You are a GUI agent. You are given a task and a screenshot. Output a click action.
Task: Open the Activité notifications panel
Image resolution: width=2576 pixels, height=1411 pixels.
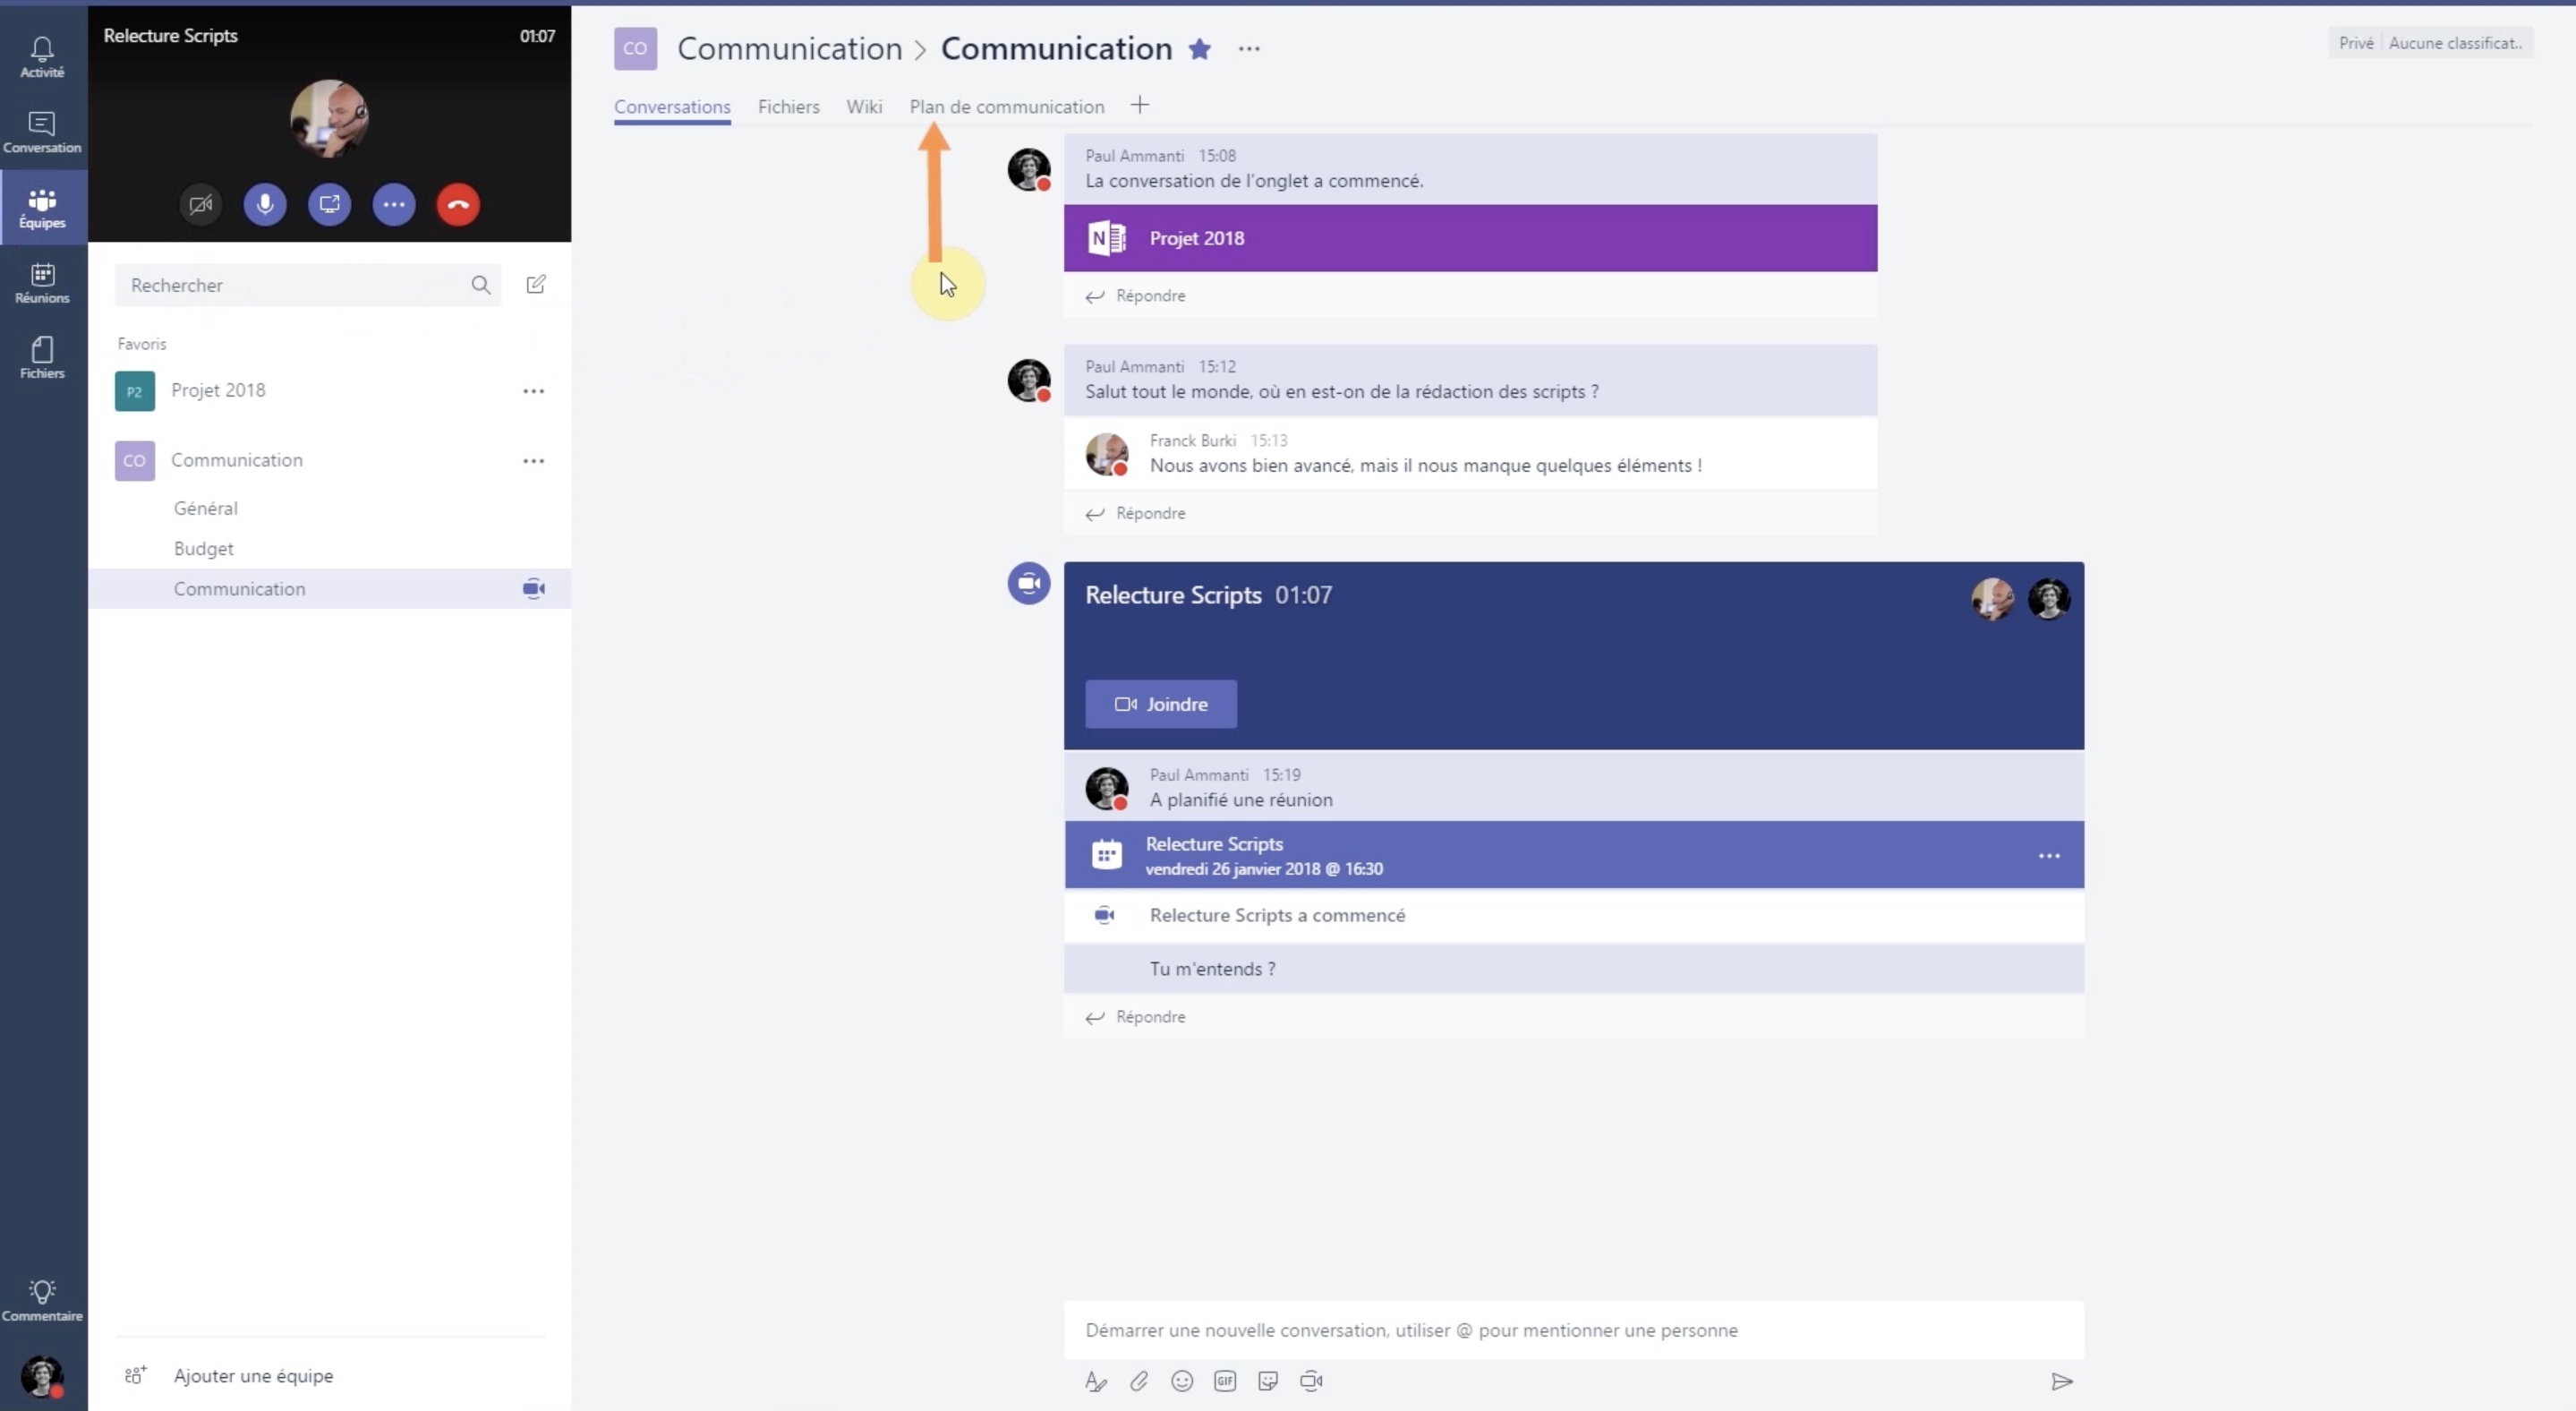(x=42, y=57)
